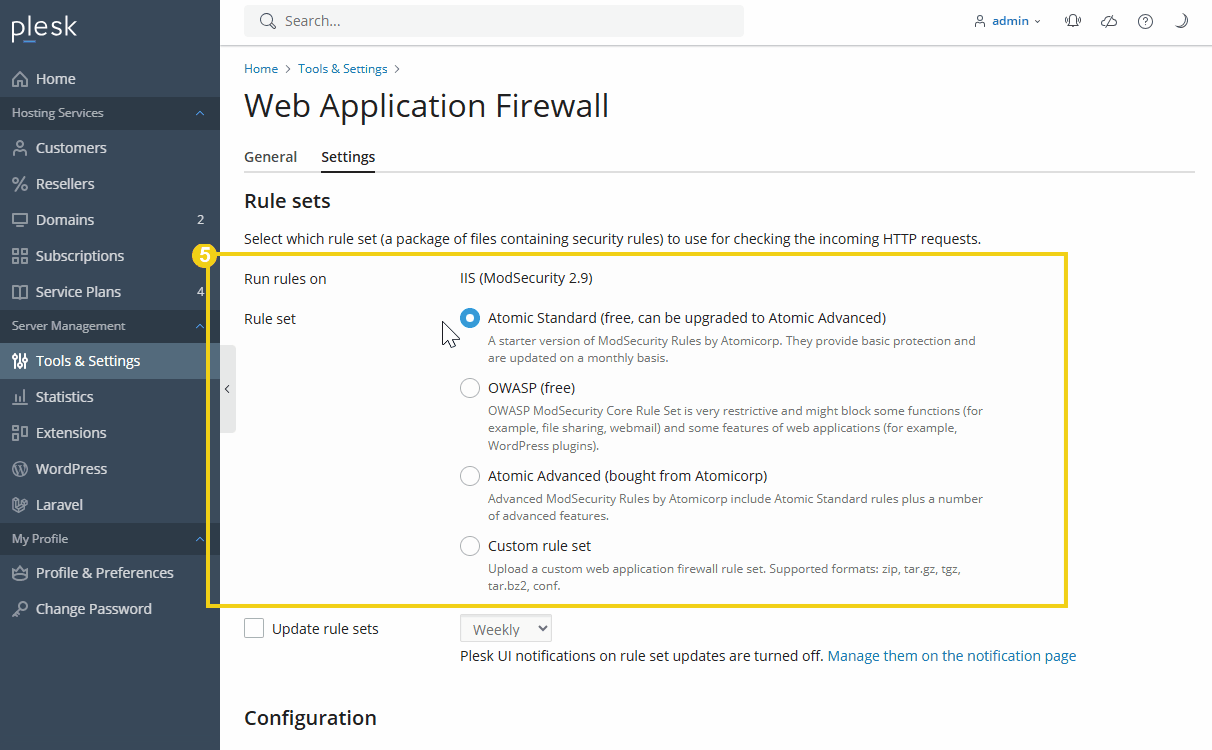The height and width of the screenshot is (750, 1212).
Task: Open Change Password in sidebar
Action: pos(110,609)
